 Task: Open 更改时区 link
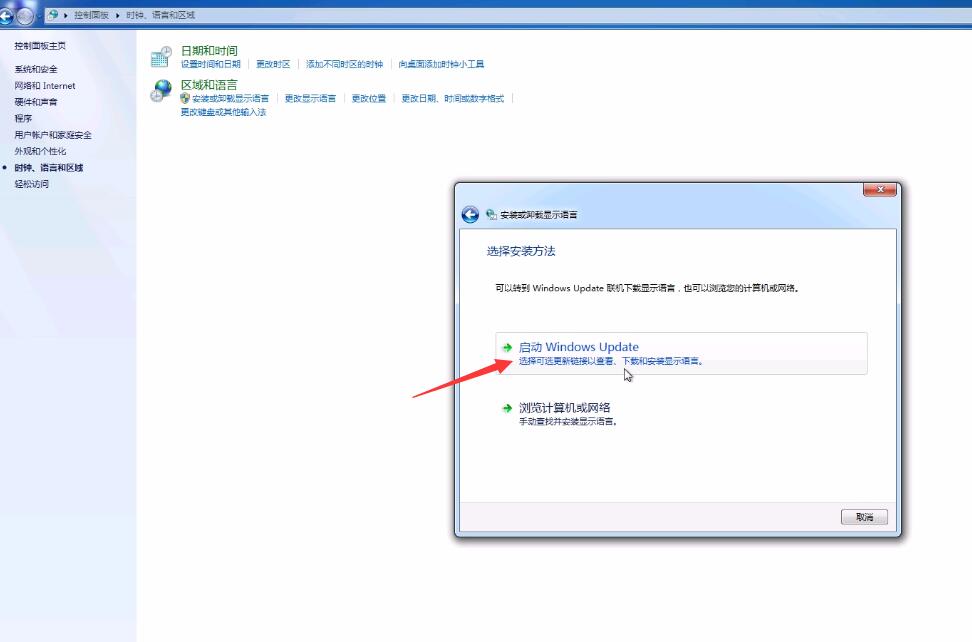pyautogui.click(x=273, y=64)
